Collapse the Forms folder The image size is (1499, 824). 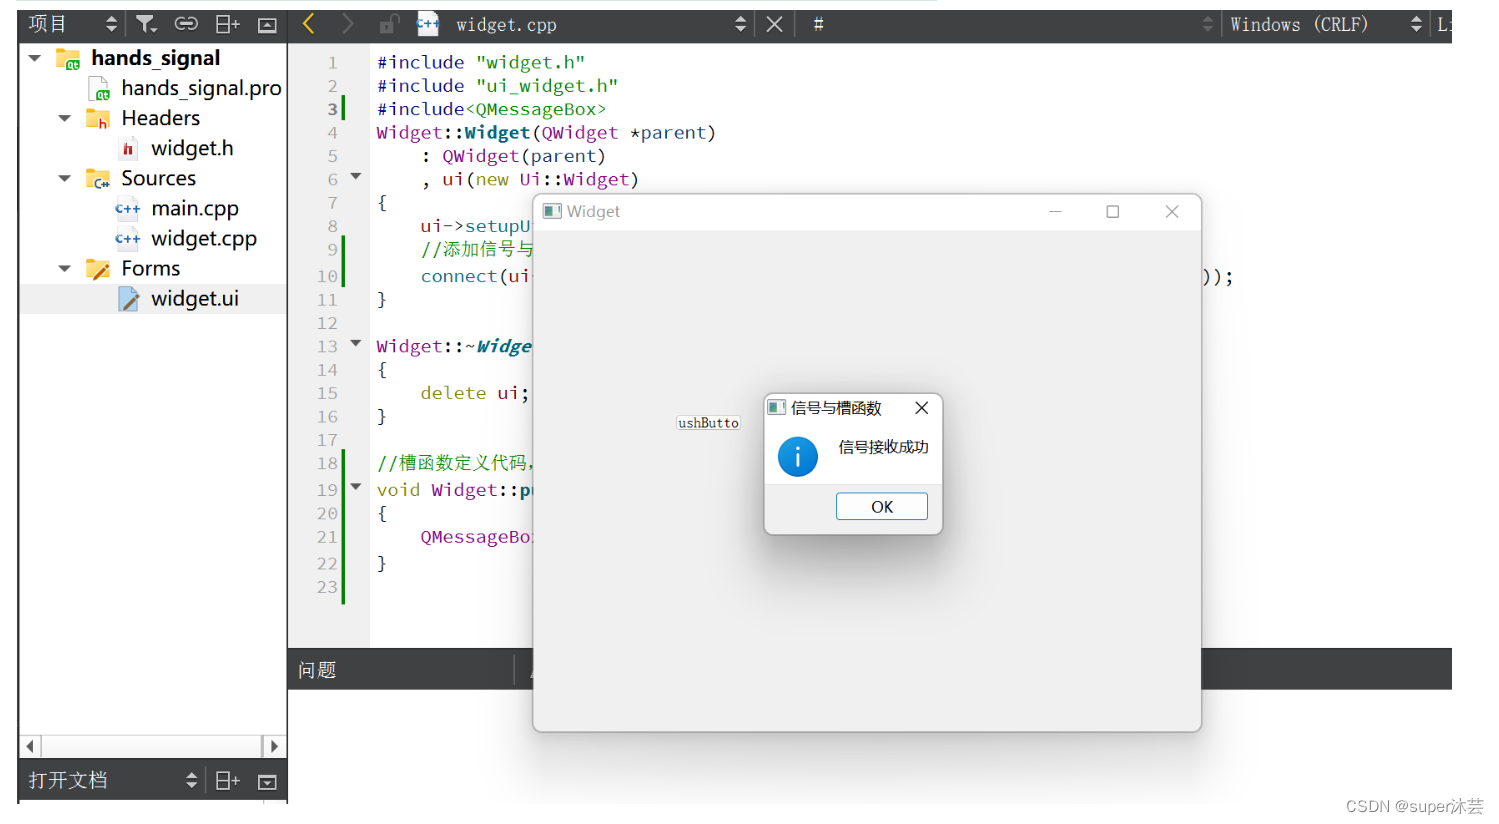(65, 268)
